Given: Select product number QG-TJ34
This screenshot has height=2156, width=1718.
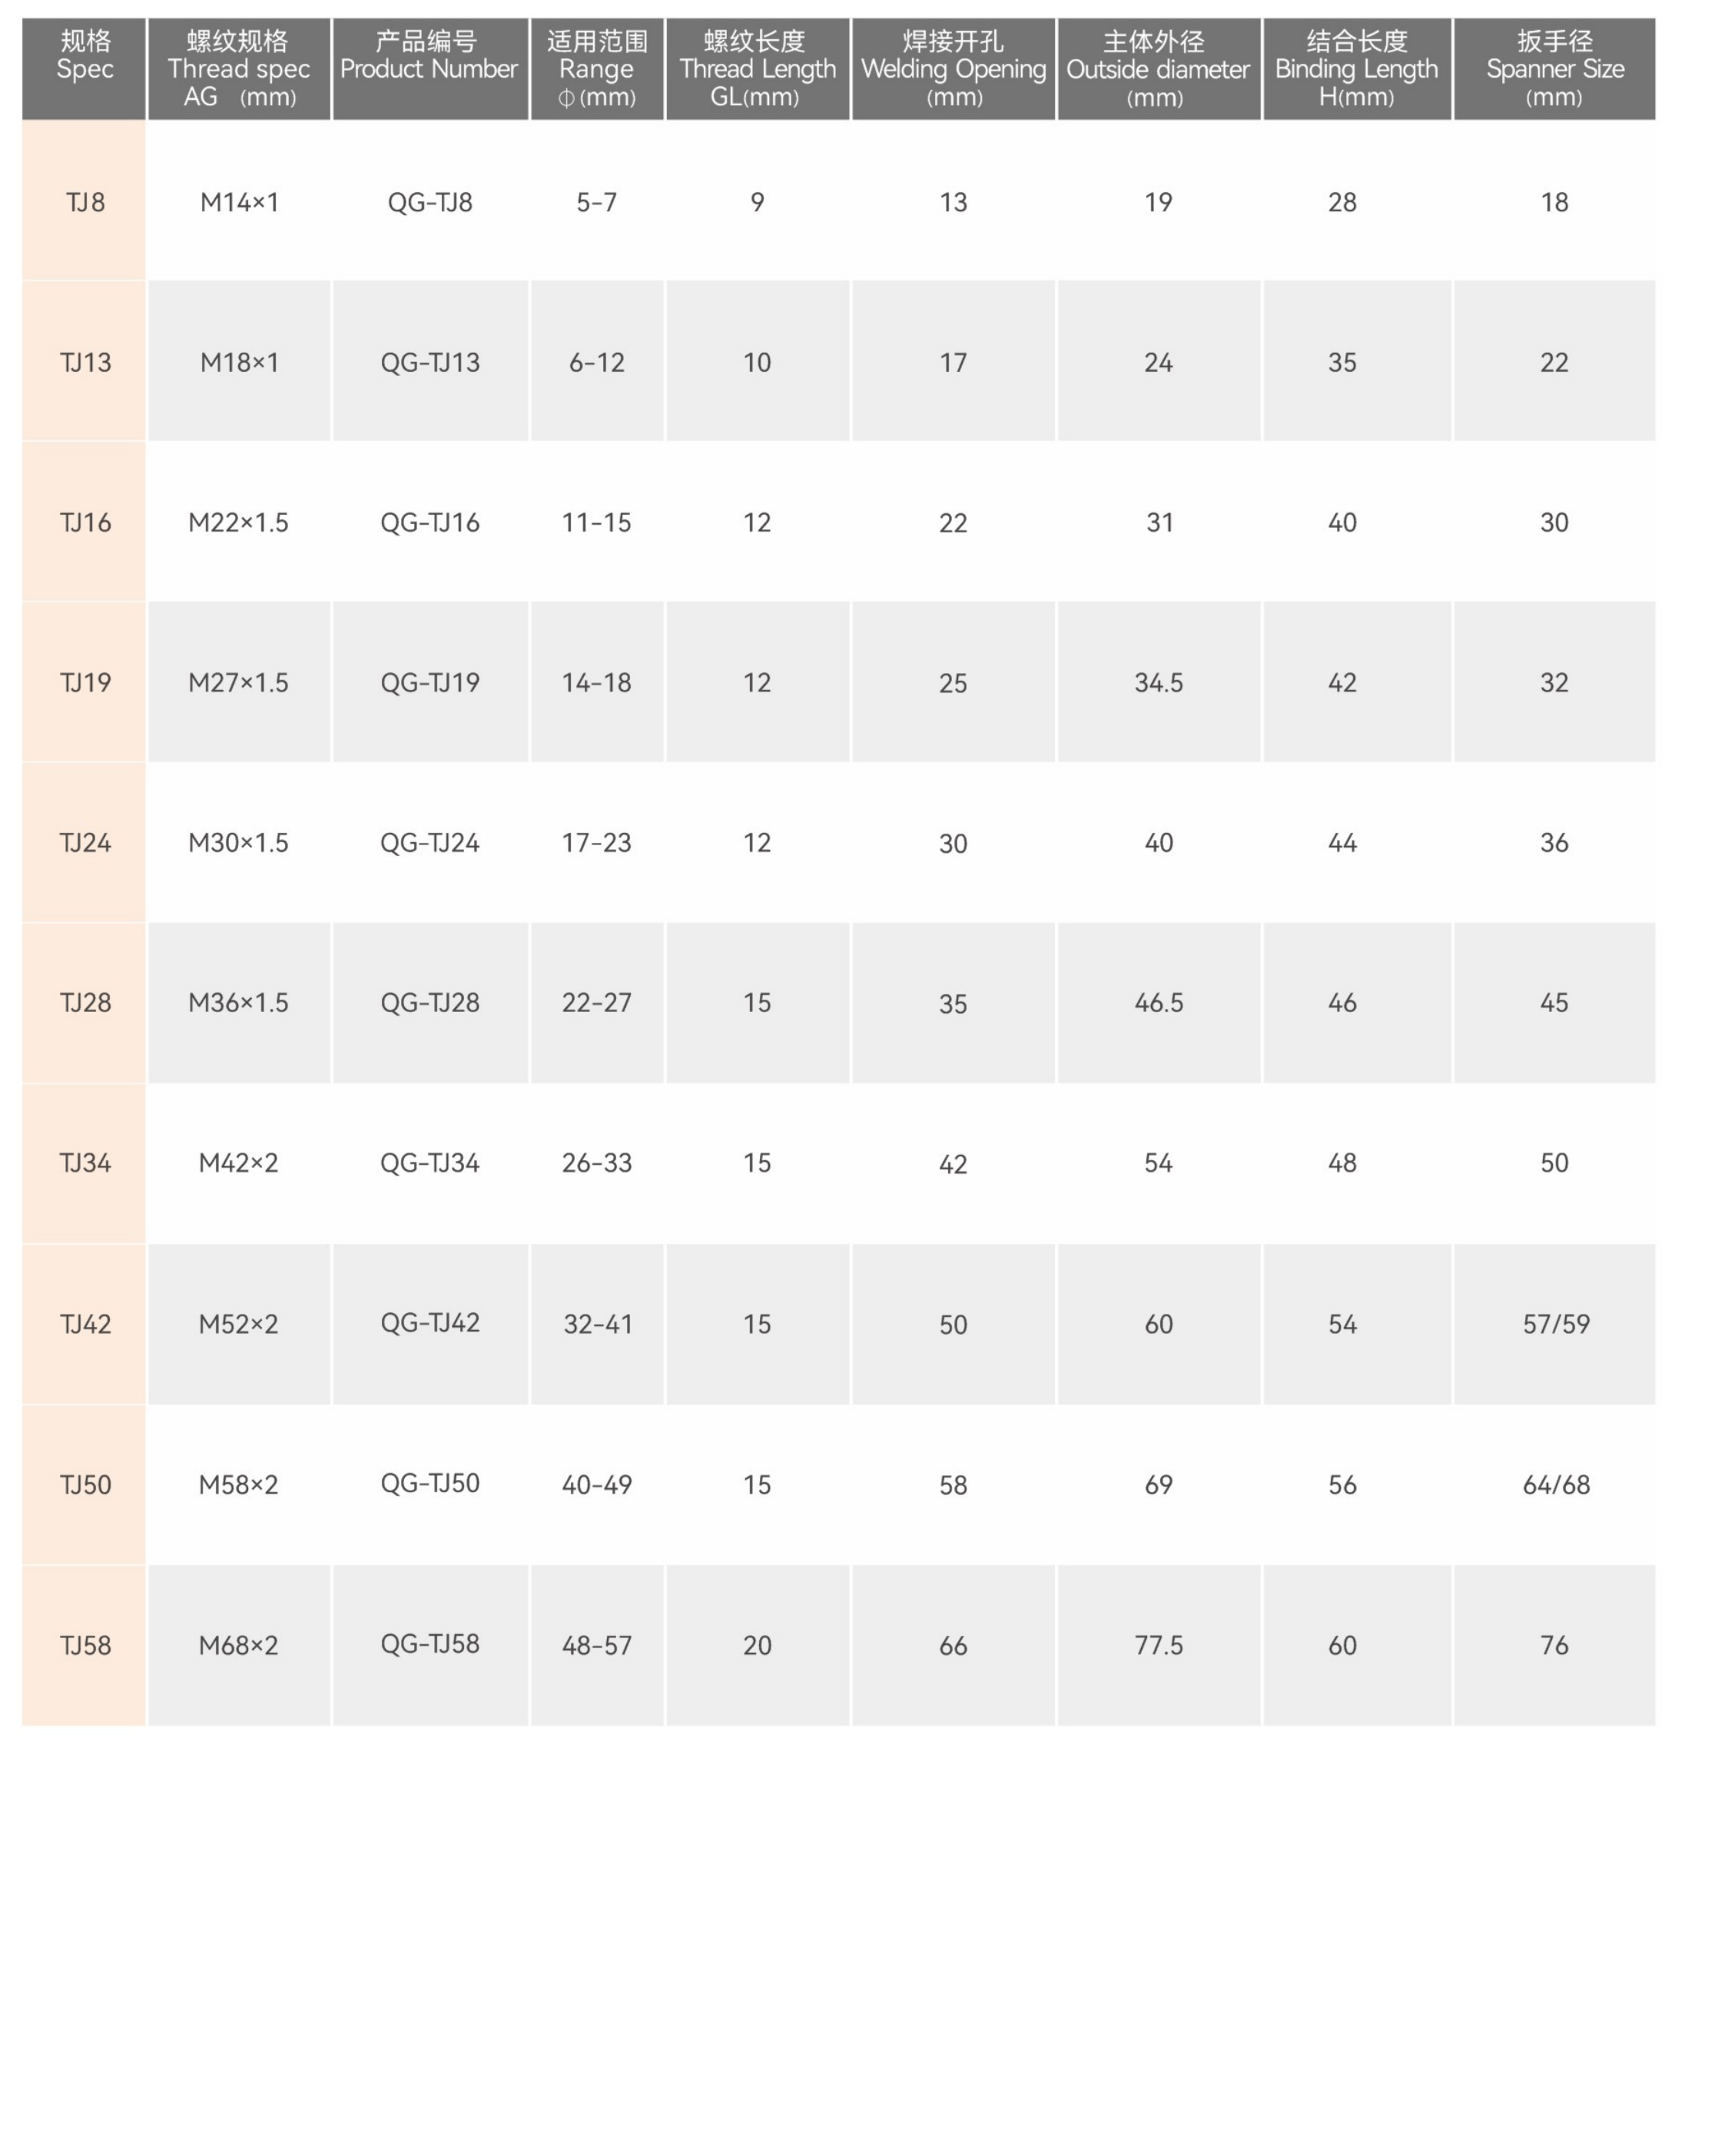Looking at the screenshot, I should [430, 1162].
